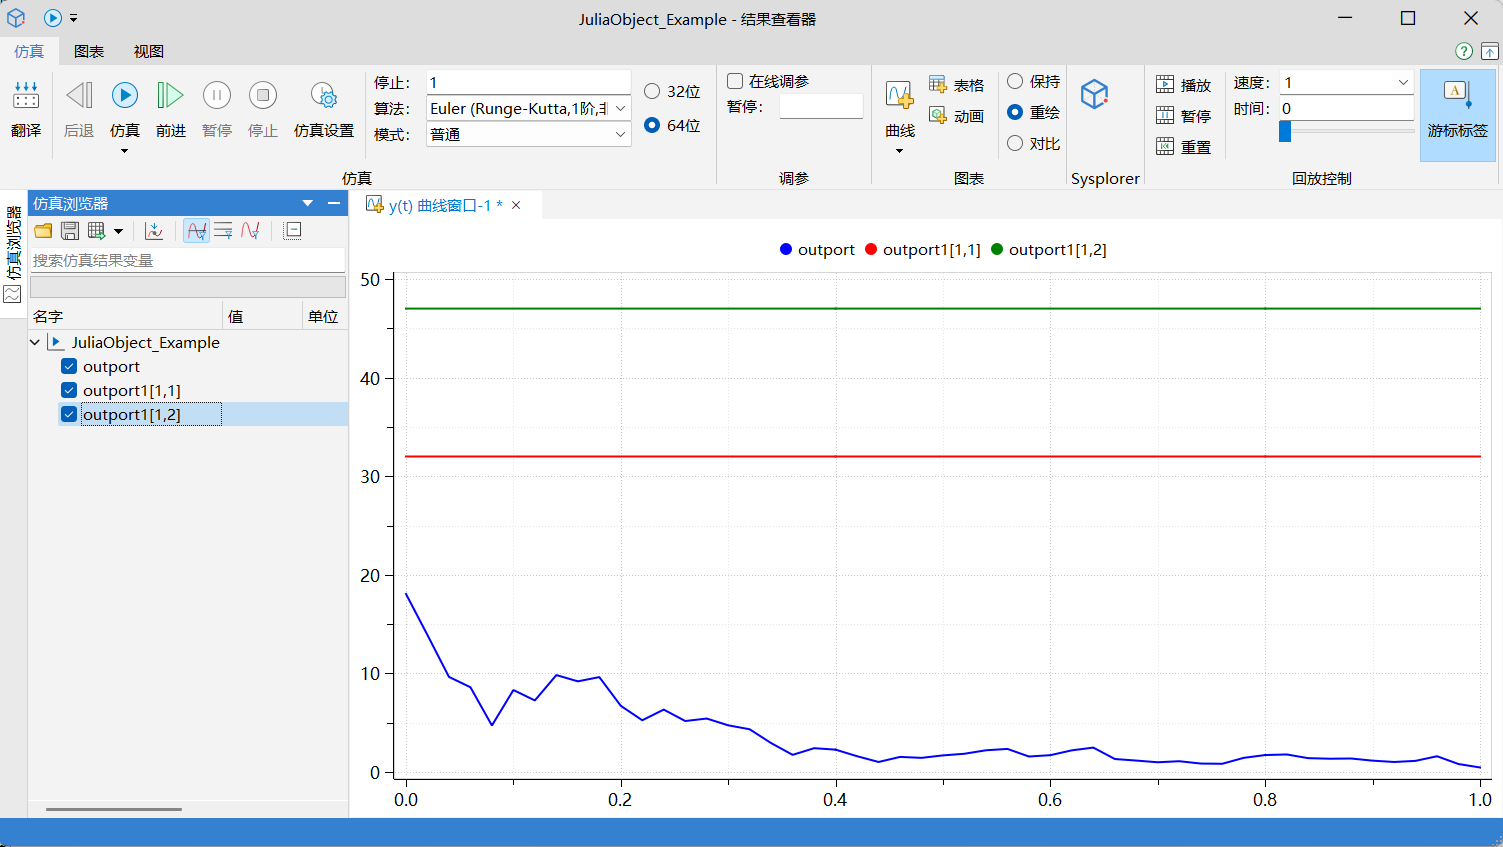
Task: Enable the 在线调参 checkbox
Action: pyautogui.click(x=735, y=81)
